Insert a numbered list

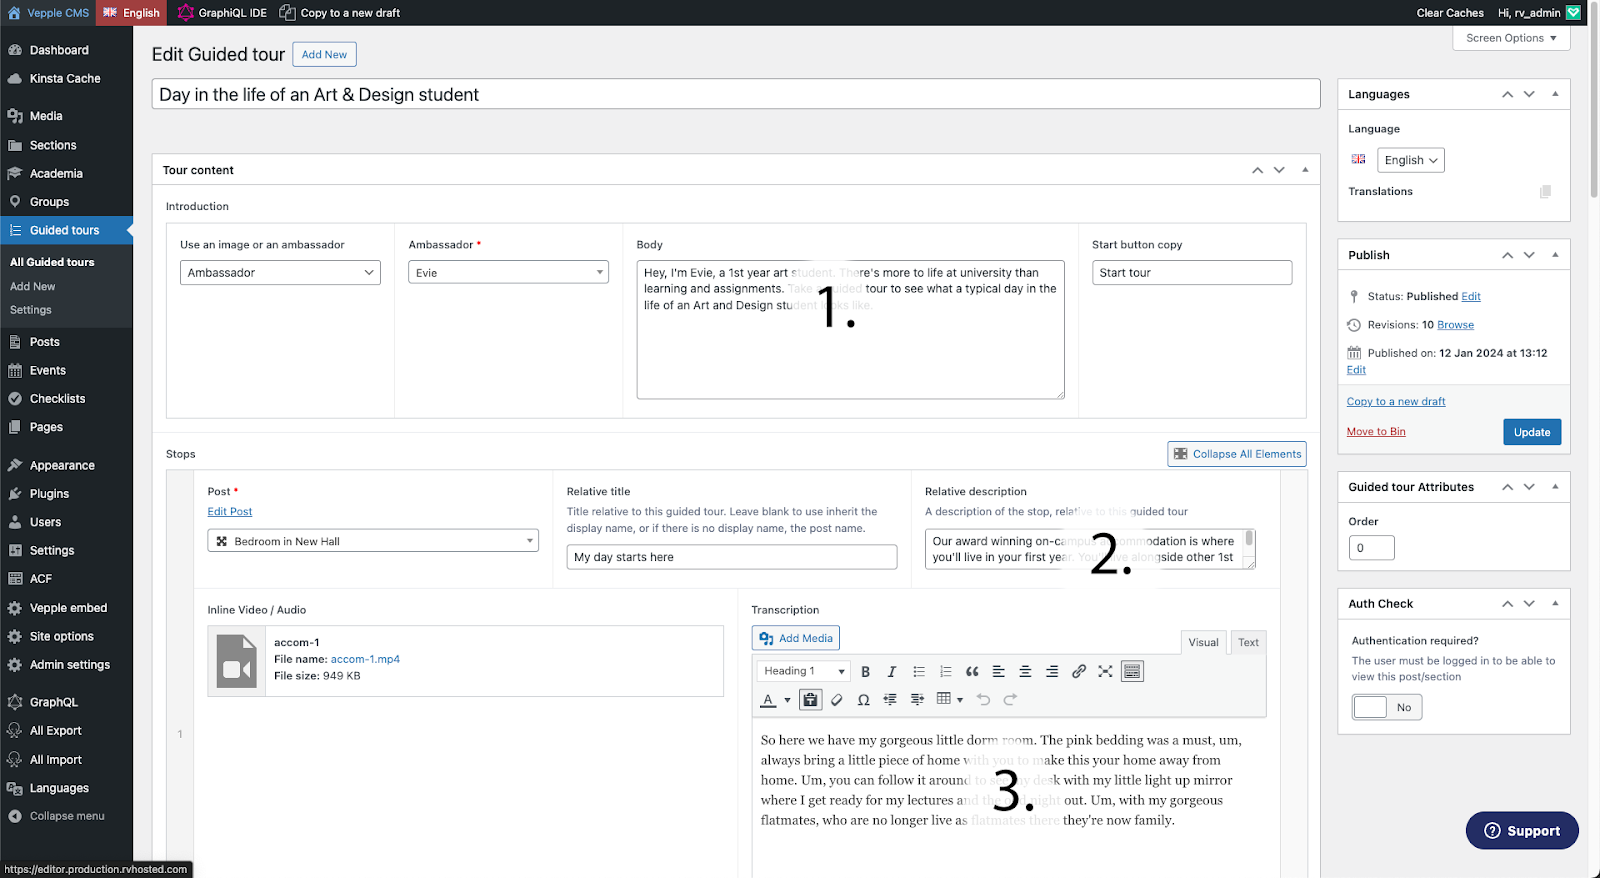[x=945, y=672]
